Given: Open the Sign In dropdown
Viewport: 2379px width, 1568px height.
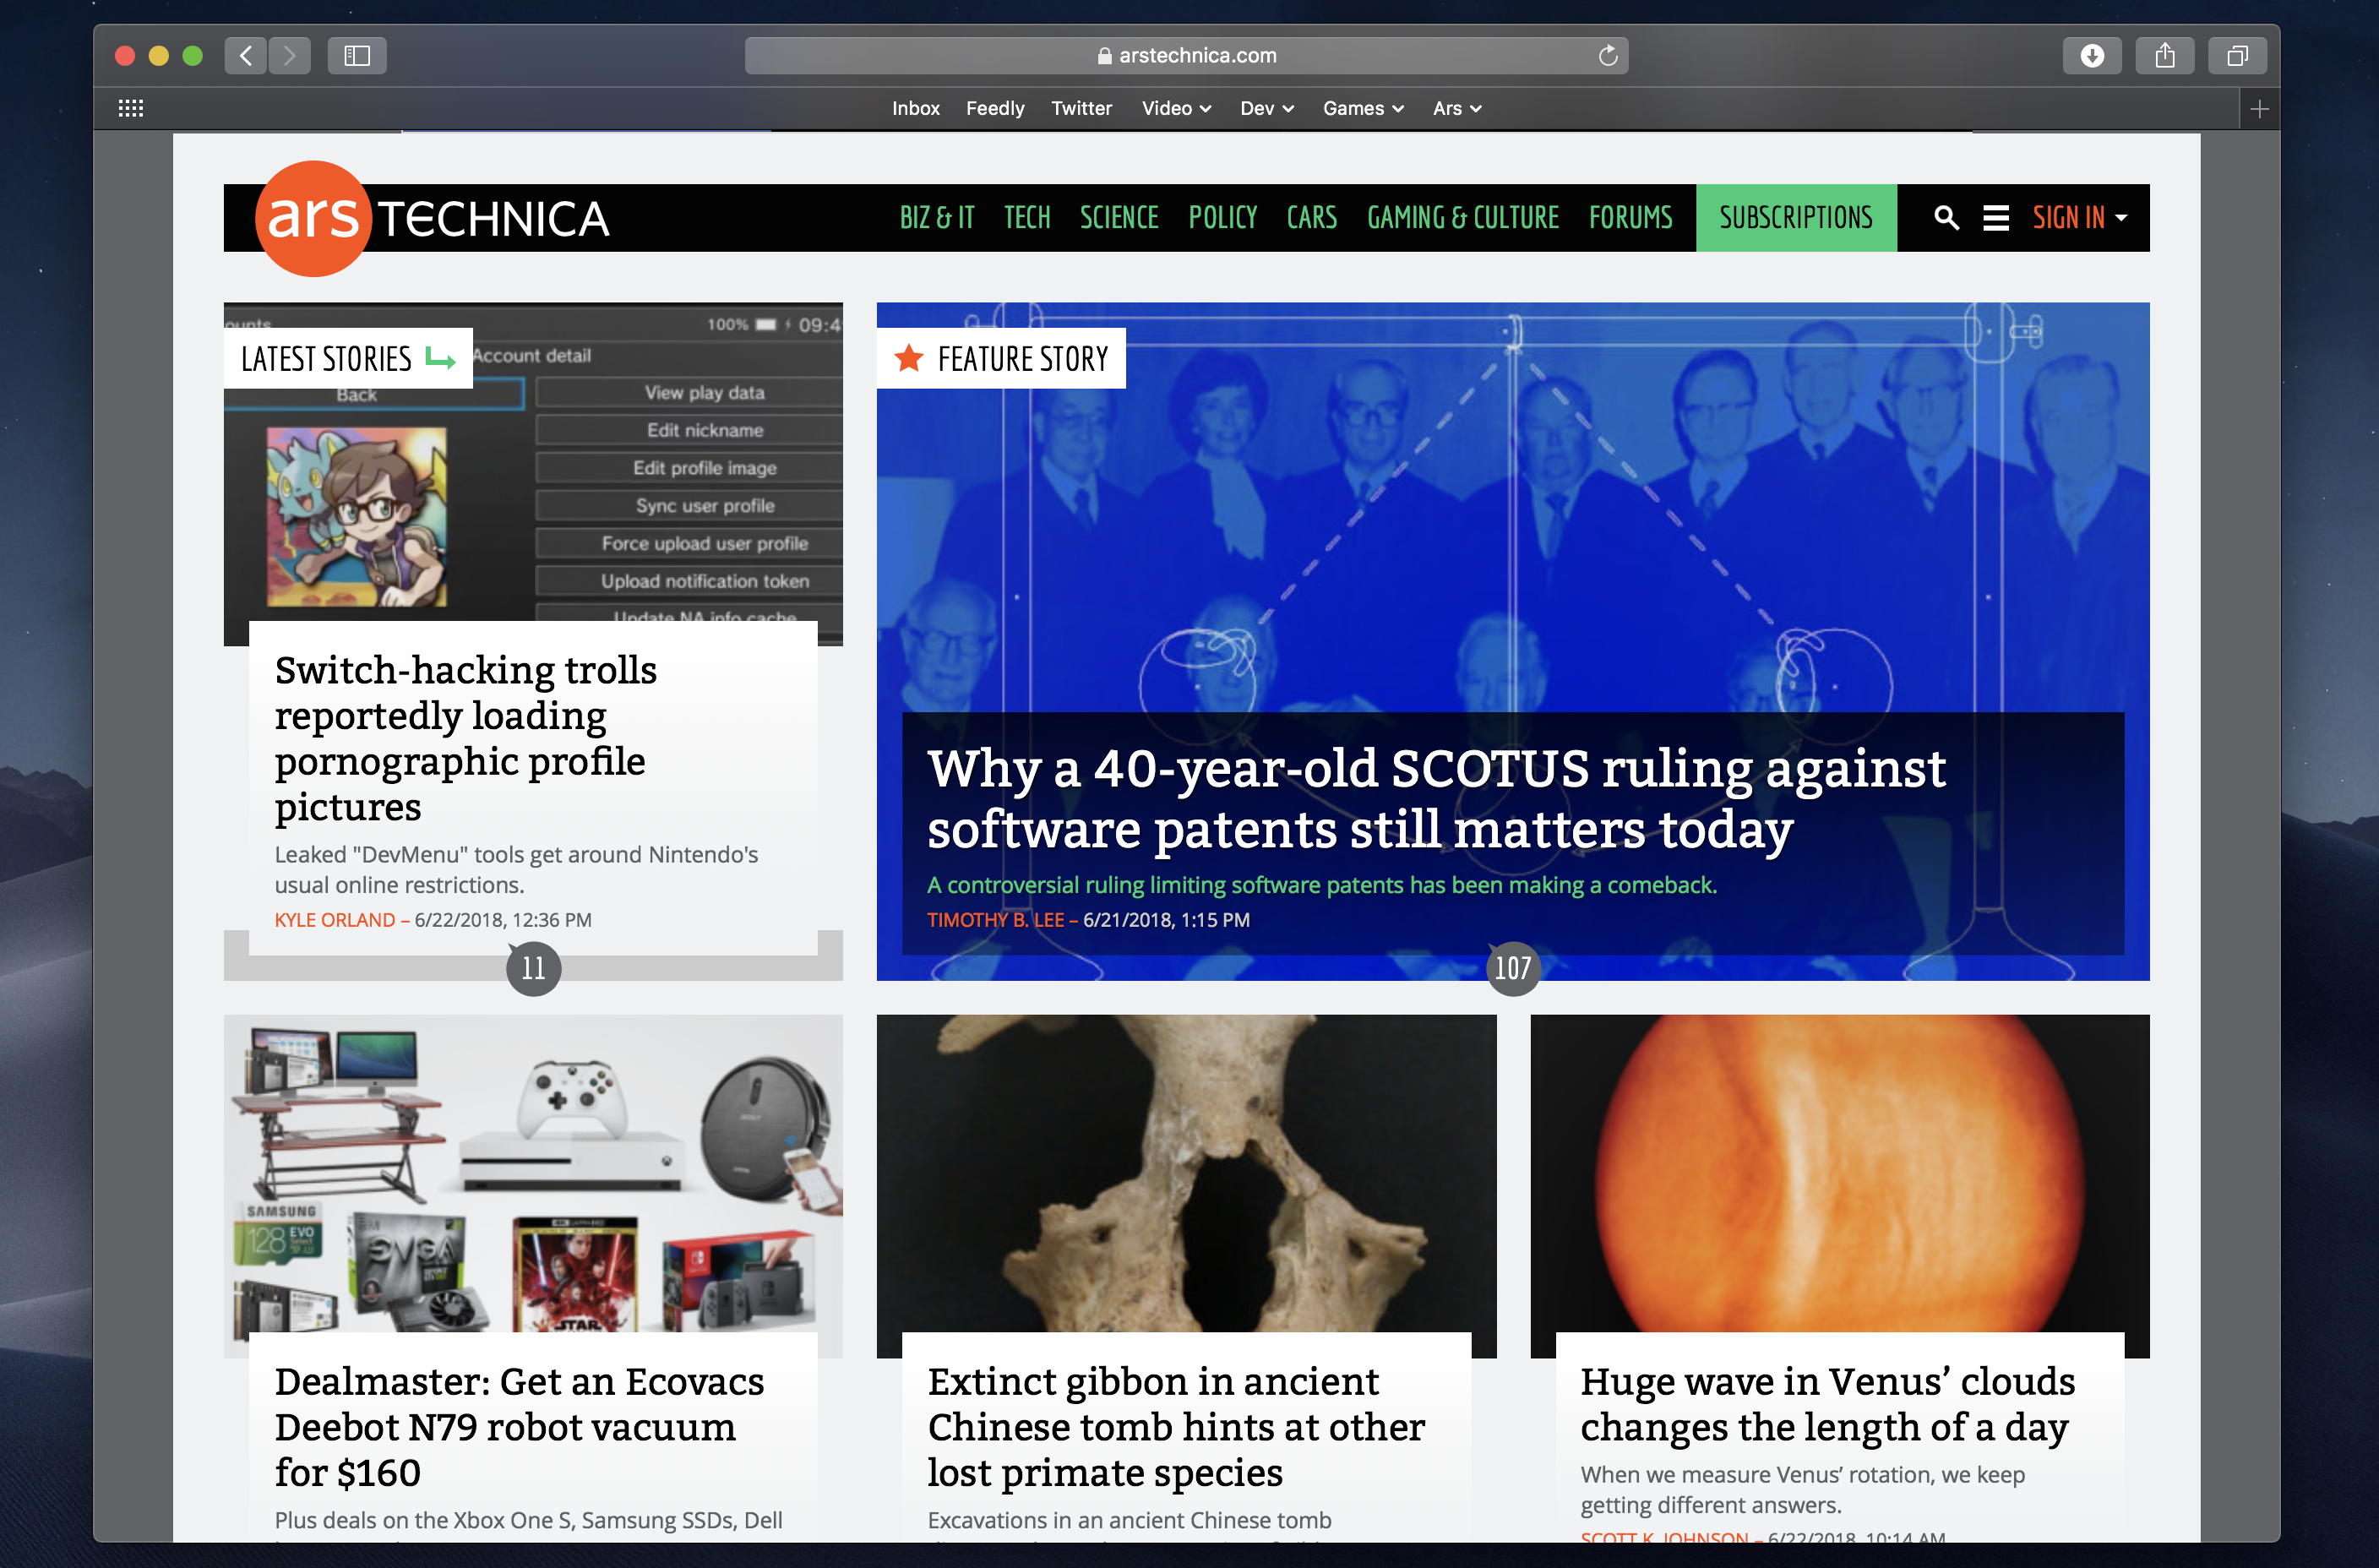Looking at the screenshot, I should (x=2079, y=218).
